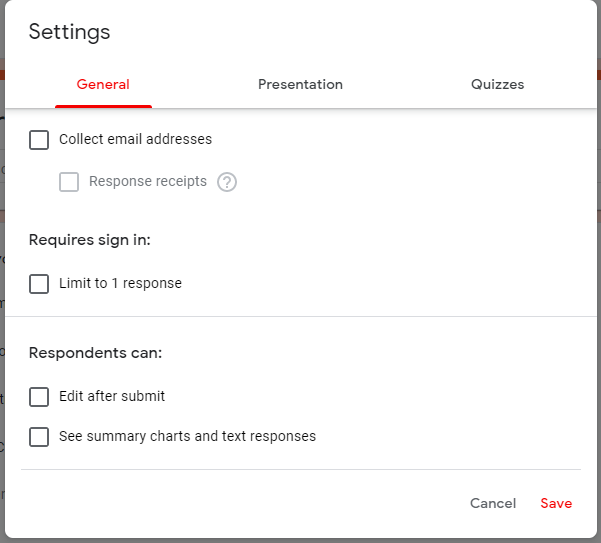The image size is (601, 543).
Task: Save the form settings
Action: coord(556,503)
